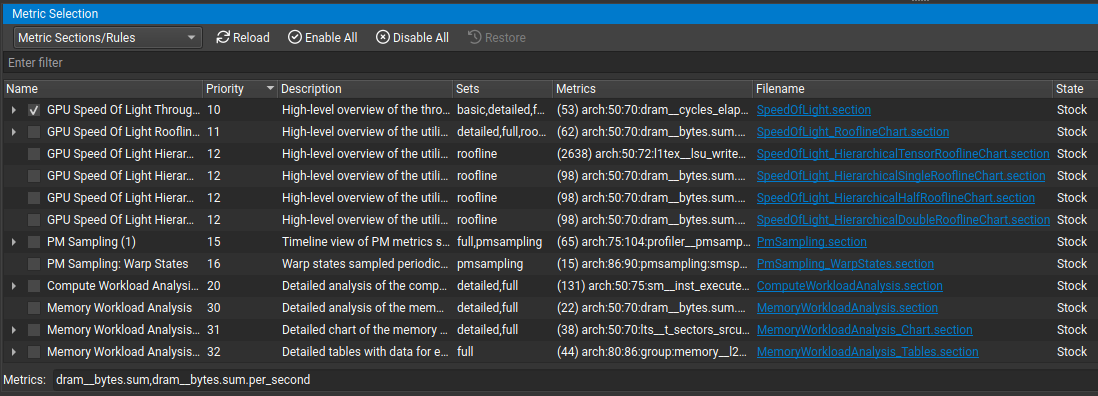Open SpeedOfLight_HierarchicalTensorRooflineChart.section link
The height and width of the screenshot is (396, 1098).
[x=903, y=154]
